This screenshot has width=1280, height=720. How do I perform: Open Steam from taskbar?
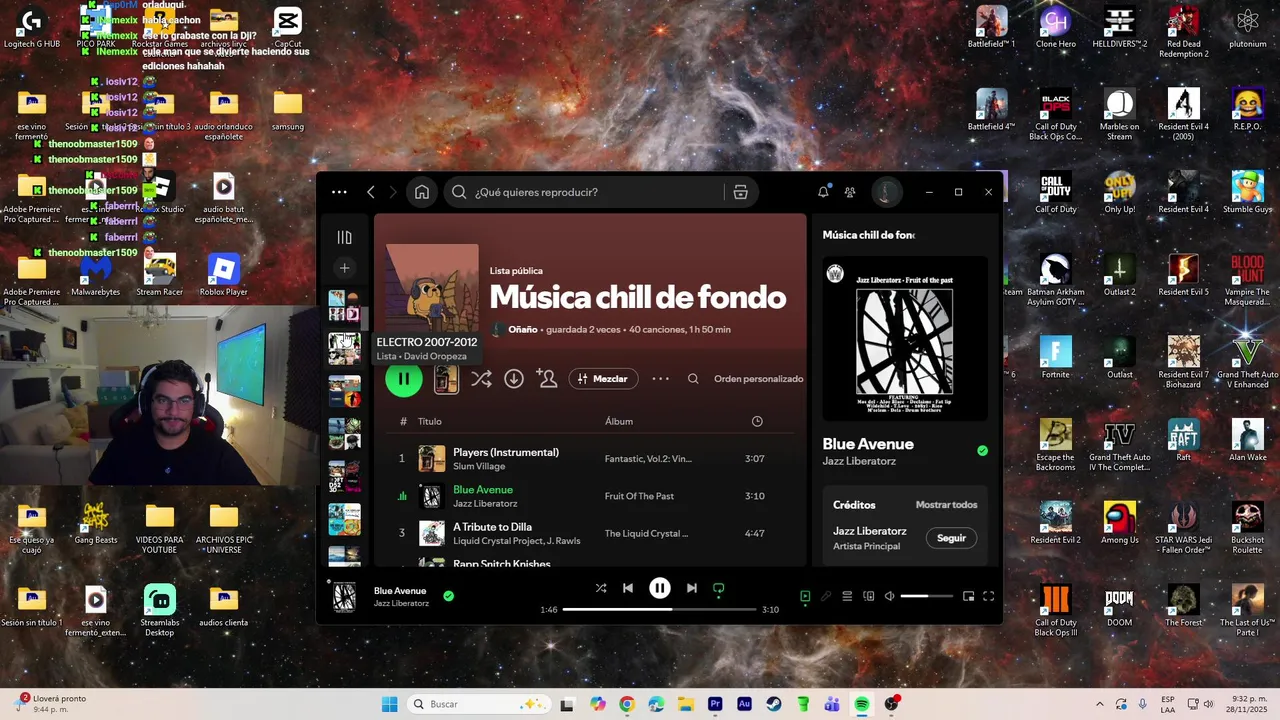tap(774, 704)
